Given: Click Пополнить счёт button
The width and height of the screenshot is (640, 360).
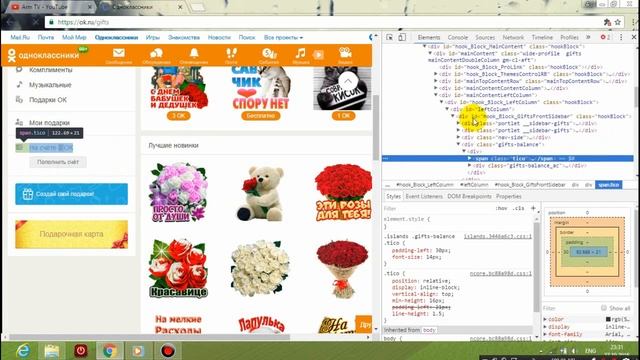Looking at the screenshot, I should 58,162.
